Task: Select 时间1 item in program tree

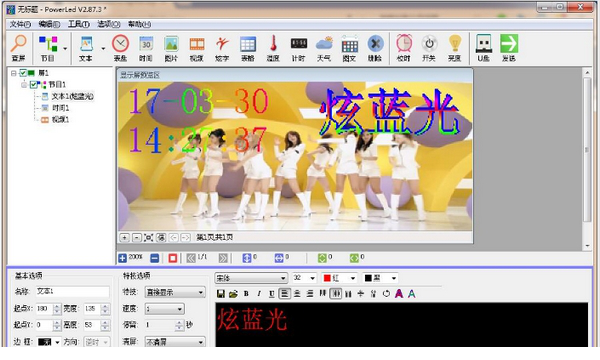Action: click(x=60, y=108)
